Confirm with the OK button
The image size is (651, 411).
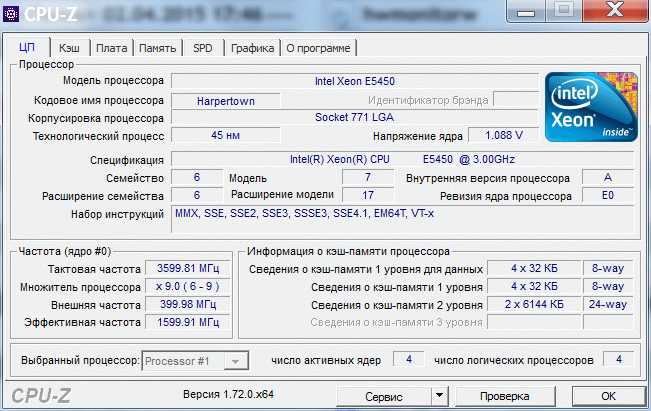click(609, 396)
